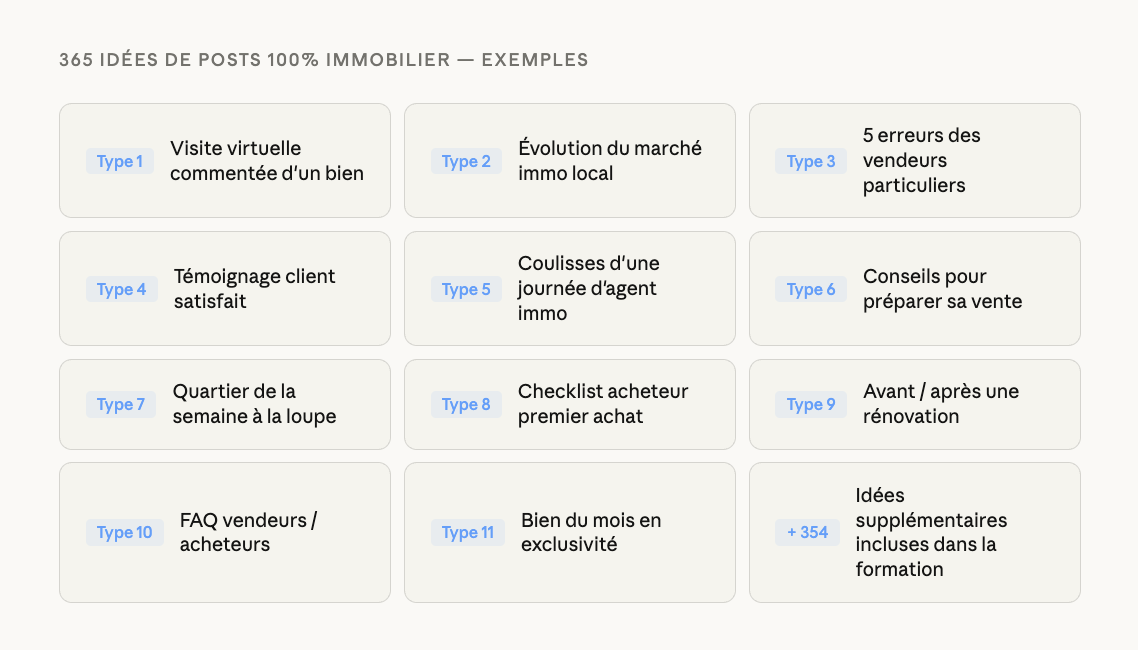
Task: Select 'Bien du mois en exclusivité' idea
Action: (590, 532)
